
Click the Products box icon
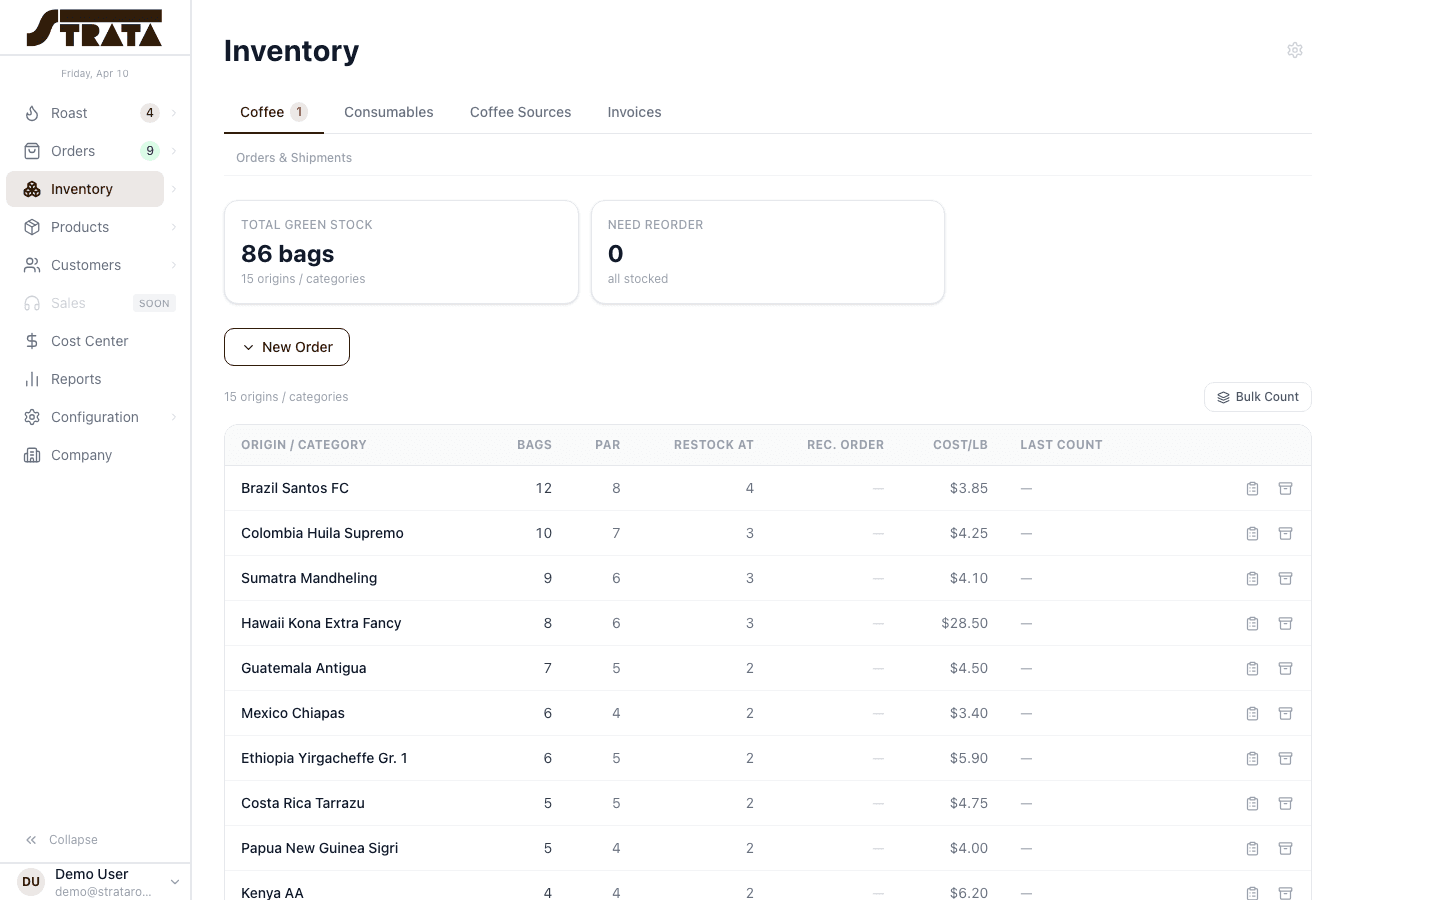point(32,227)
